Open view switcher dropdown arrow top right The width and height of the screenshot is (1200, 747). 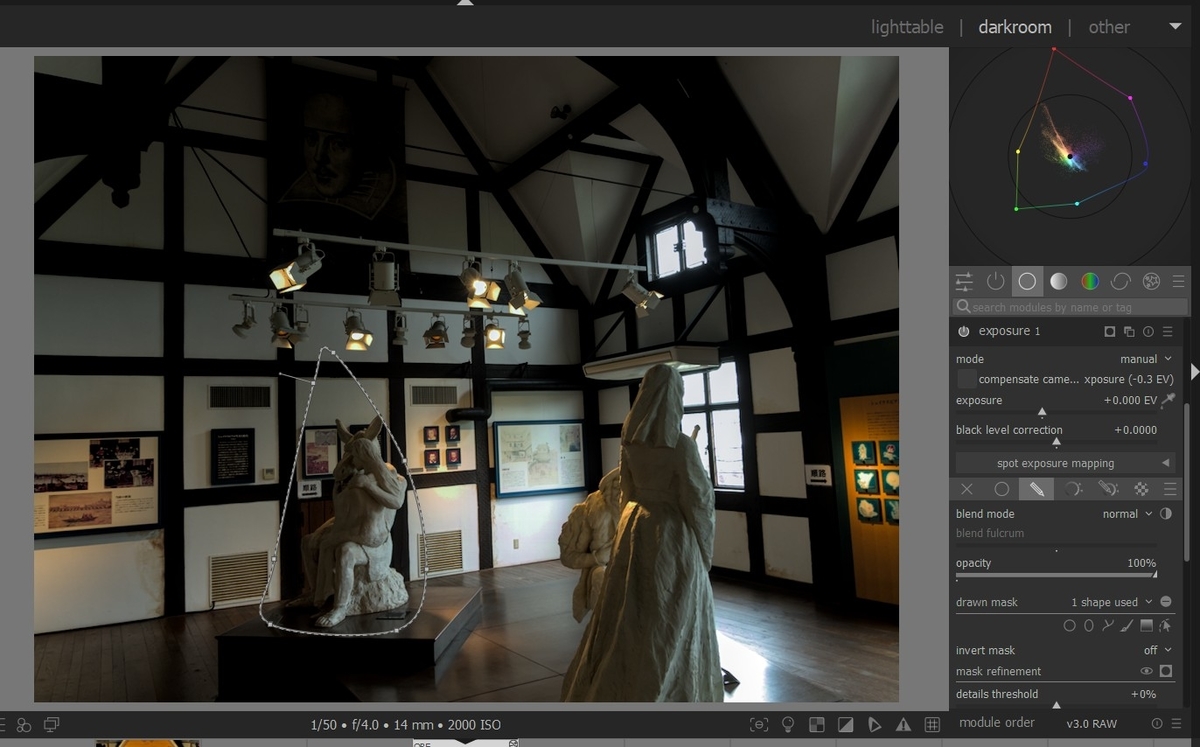coord(1175,27)
